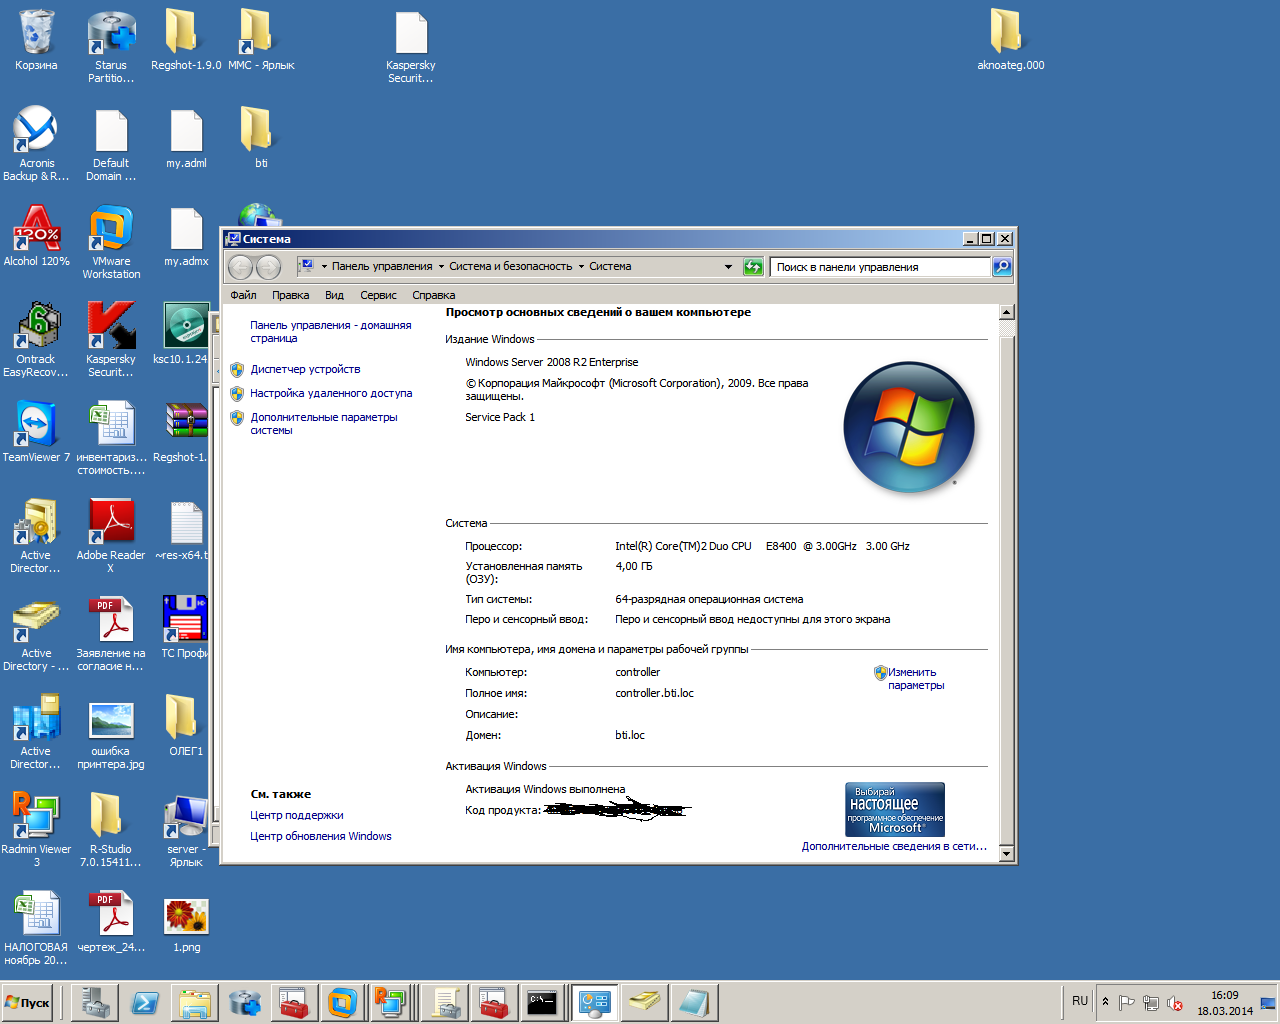Open PowerShell from the taskbar
The height and width of the screenshot is (1024, 1280).
[x=145, y=1002]
